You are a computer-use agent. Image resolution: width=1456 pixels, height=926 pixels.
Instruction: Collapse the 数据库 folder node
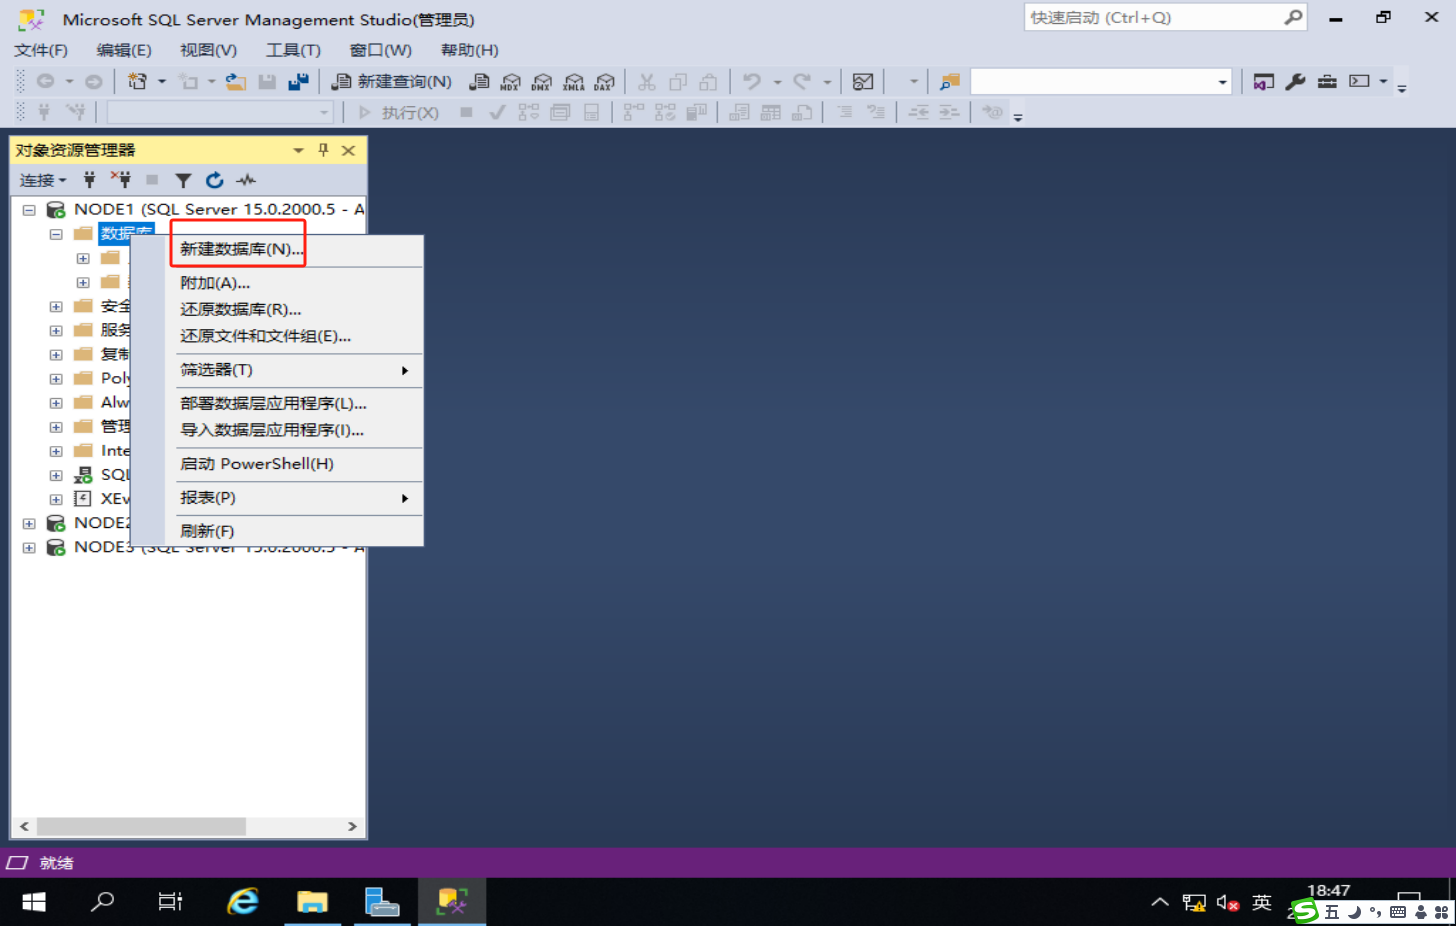pos(56,234)
